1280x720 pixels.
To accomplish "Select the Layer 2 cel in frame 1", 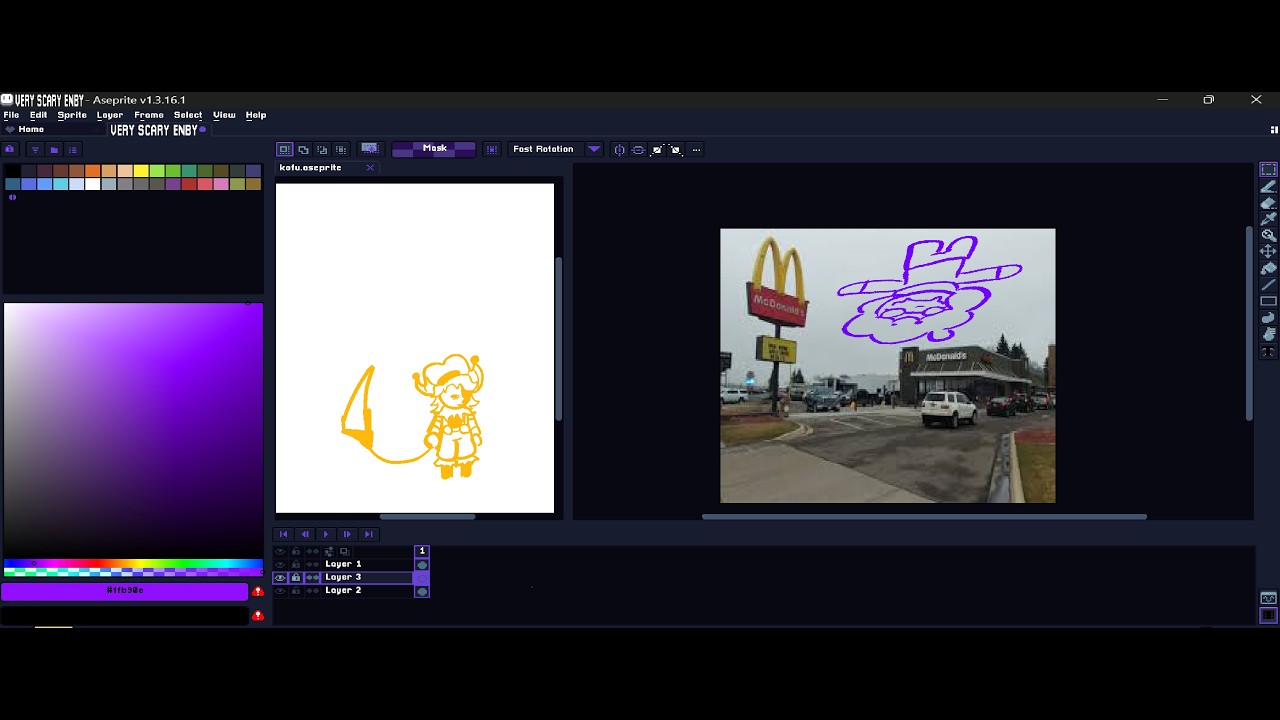I will [x=422, y=591].
